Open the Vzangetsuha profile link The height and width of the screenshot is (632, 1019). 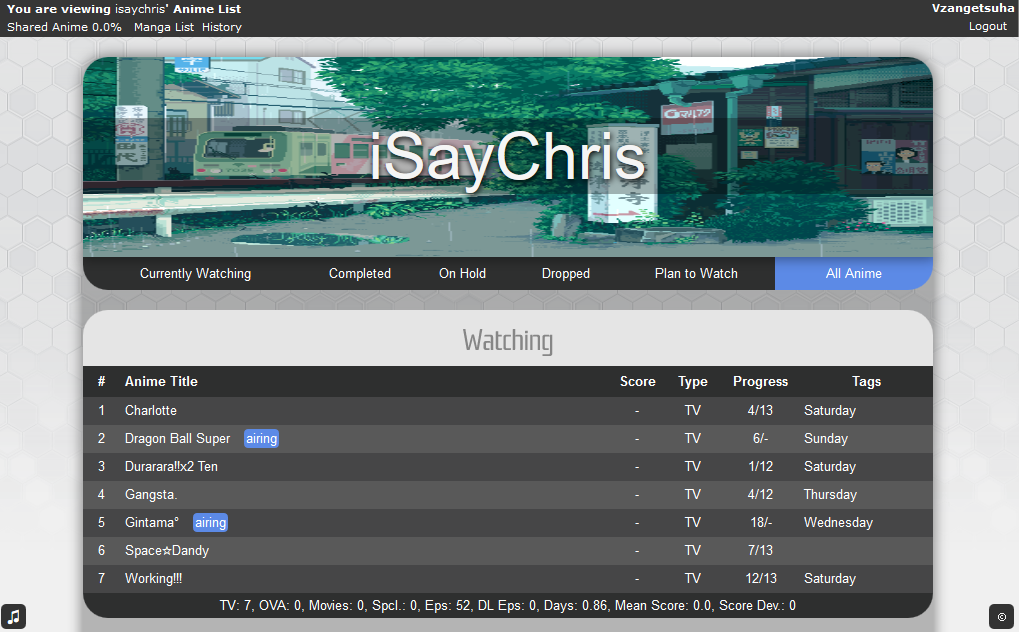coord(973,8)
